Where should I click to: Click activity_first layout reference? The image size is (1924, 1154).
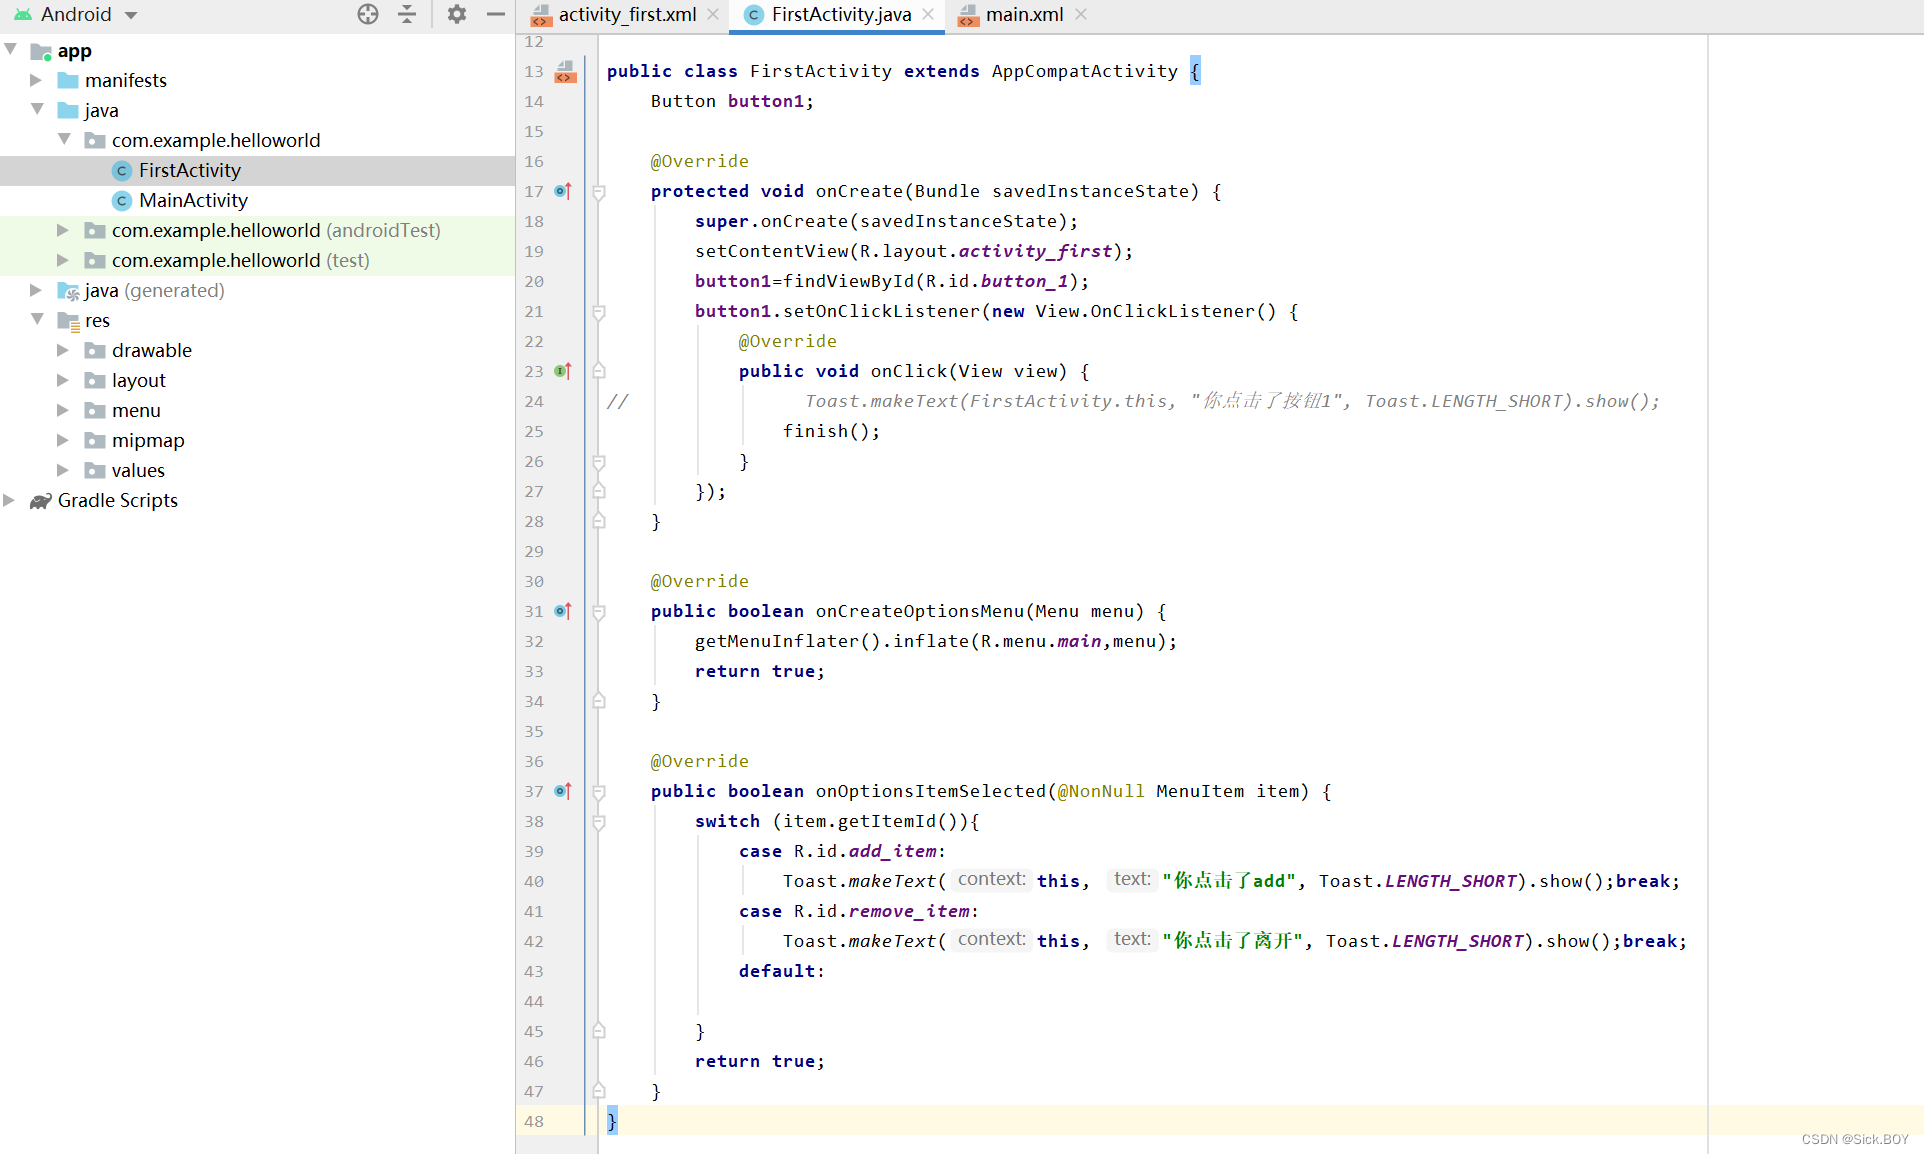point(1035,251)
